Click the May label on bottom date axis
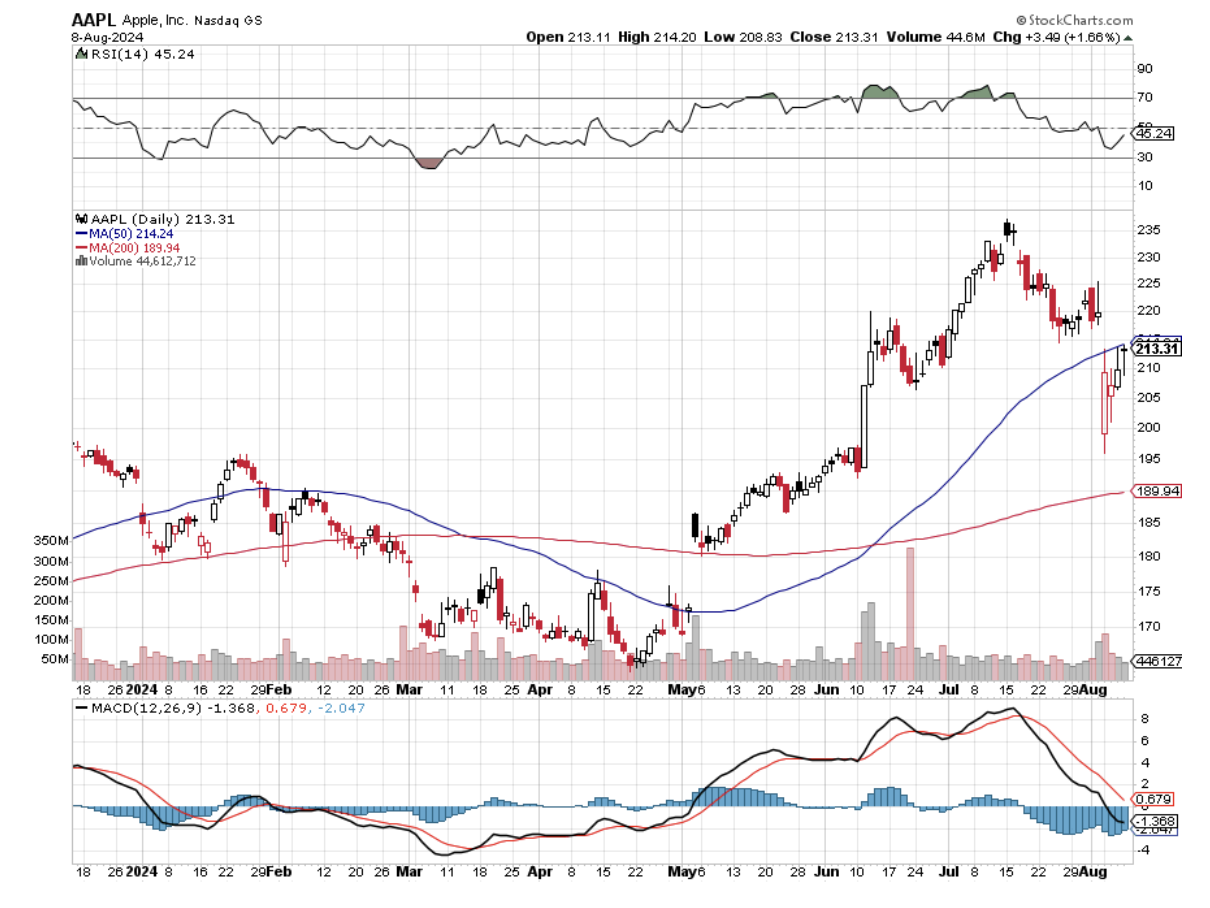 pyautogui.click(x=683, y=690)
